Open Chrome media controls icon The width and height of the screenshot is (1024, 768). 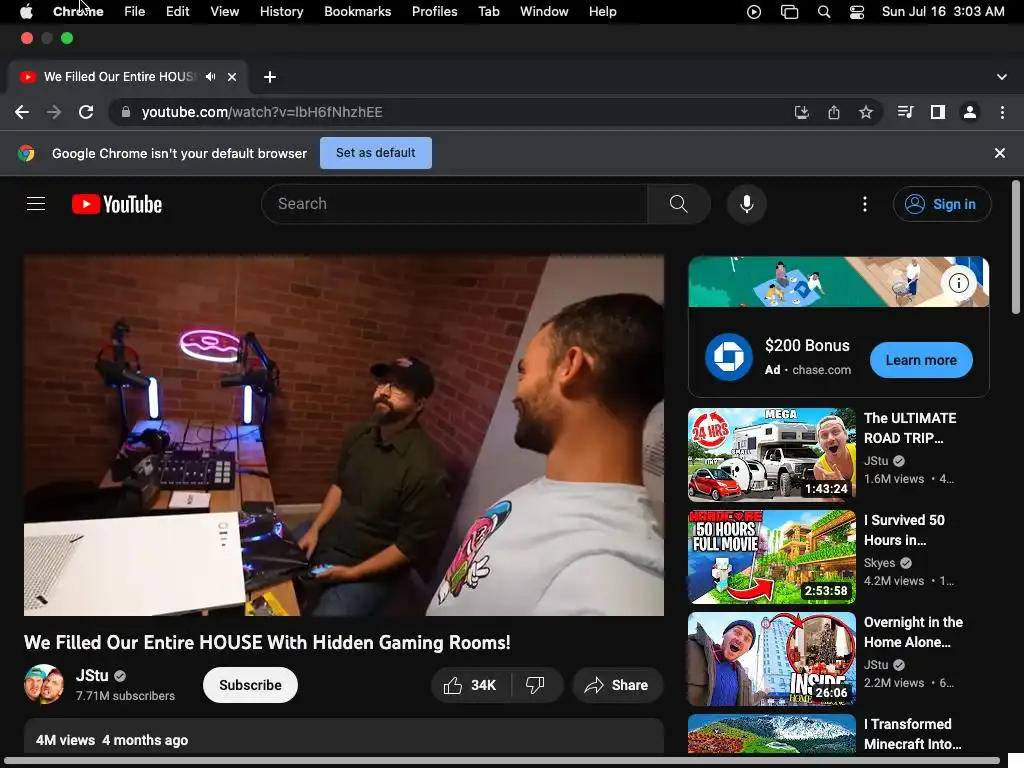905,112
